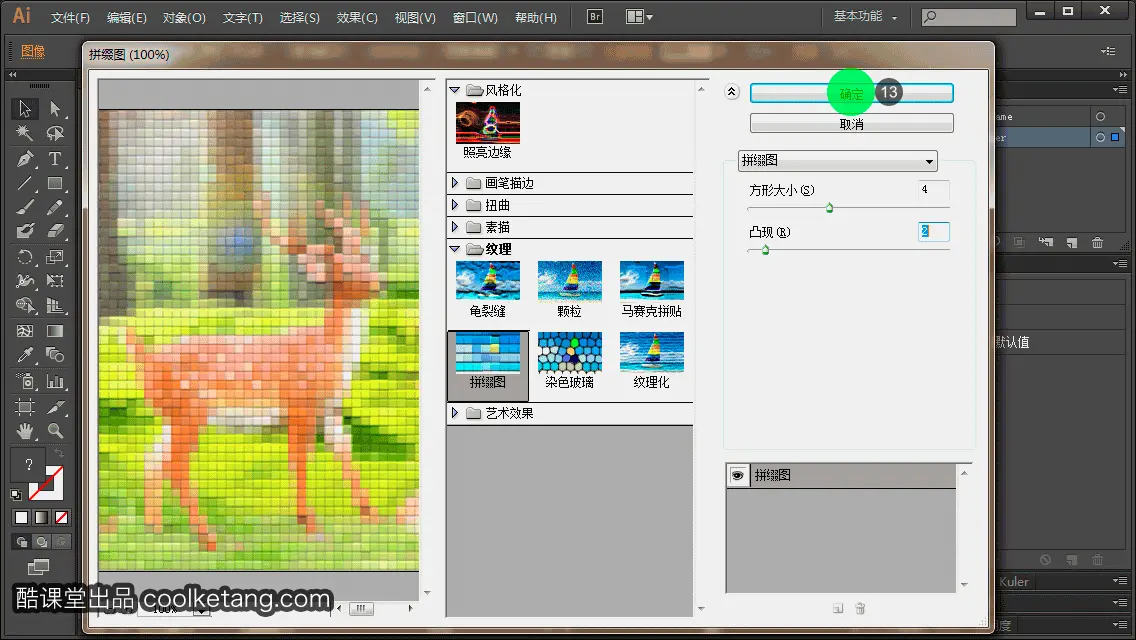This screenshot has height=640, width=1136.
Task: Click the 方形大小 value field
Action: click(x=933, y=190)
